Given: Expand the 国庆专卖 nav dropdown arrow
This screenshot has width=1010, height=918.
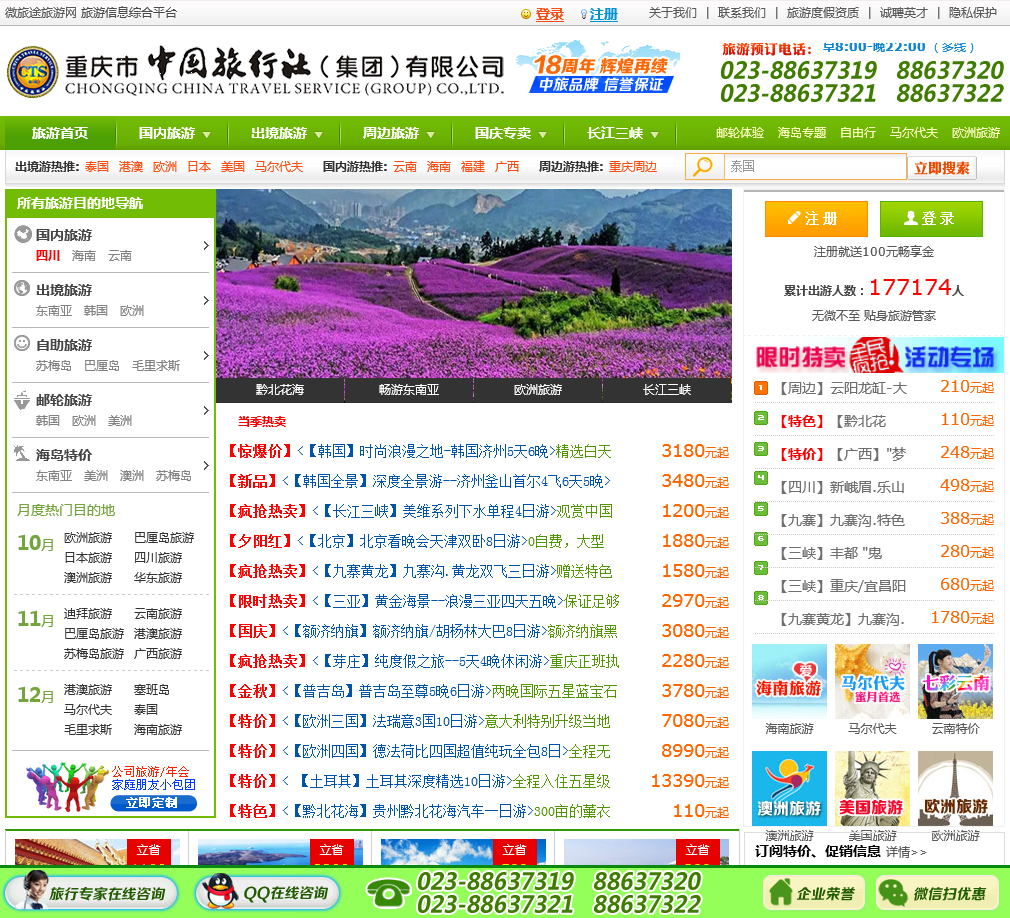Looking at the screenshot, I should tap(542, 135).
